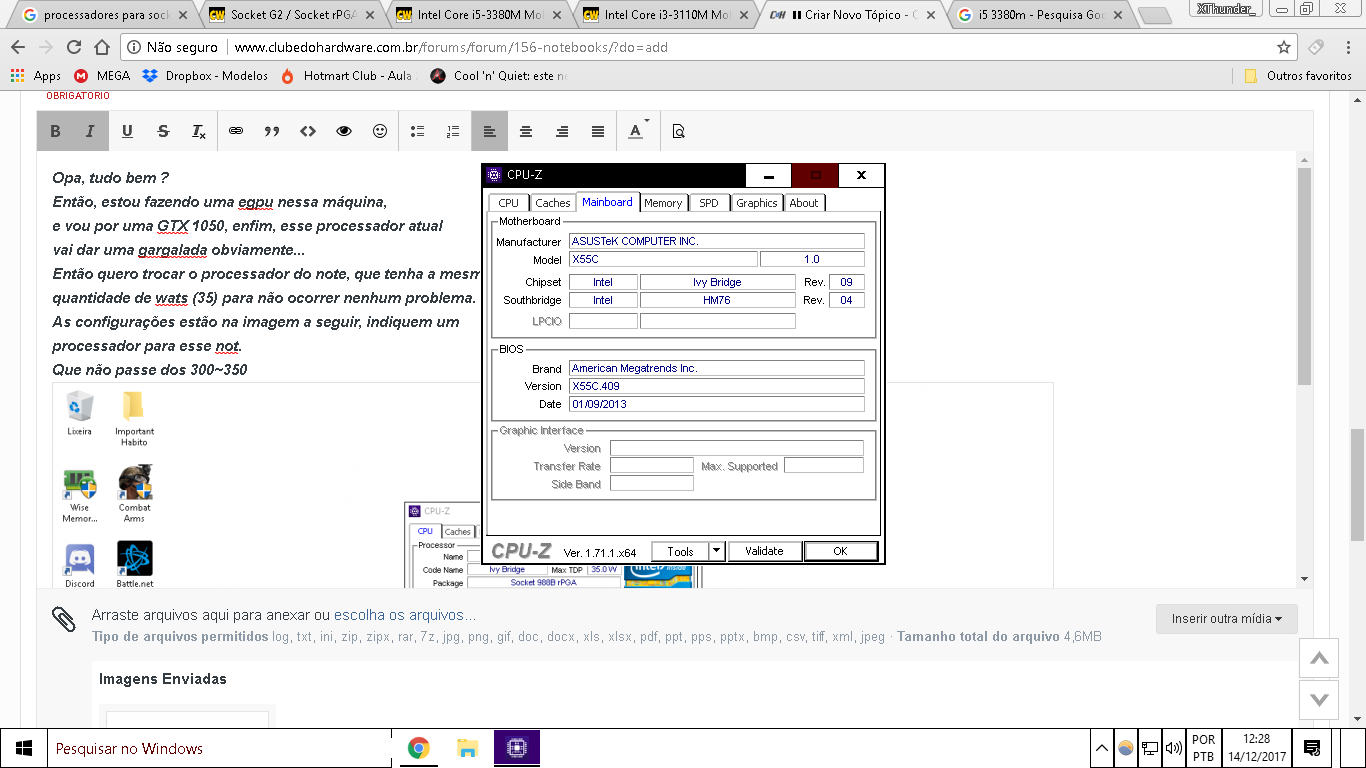
Task: Open the Chrome menu (three dots)
Action: point(1347,47)
